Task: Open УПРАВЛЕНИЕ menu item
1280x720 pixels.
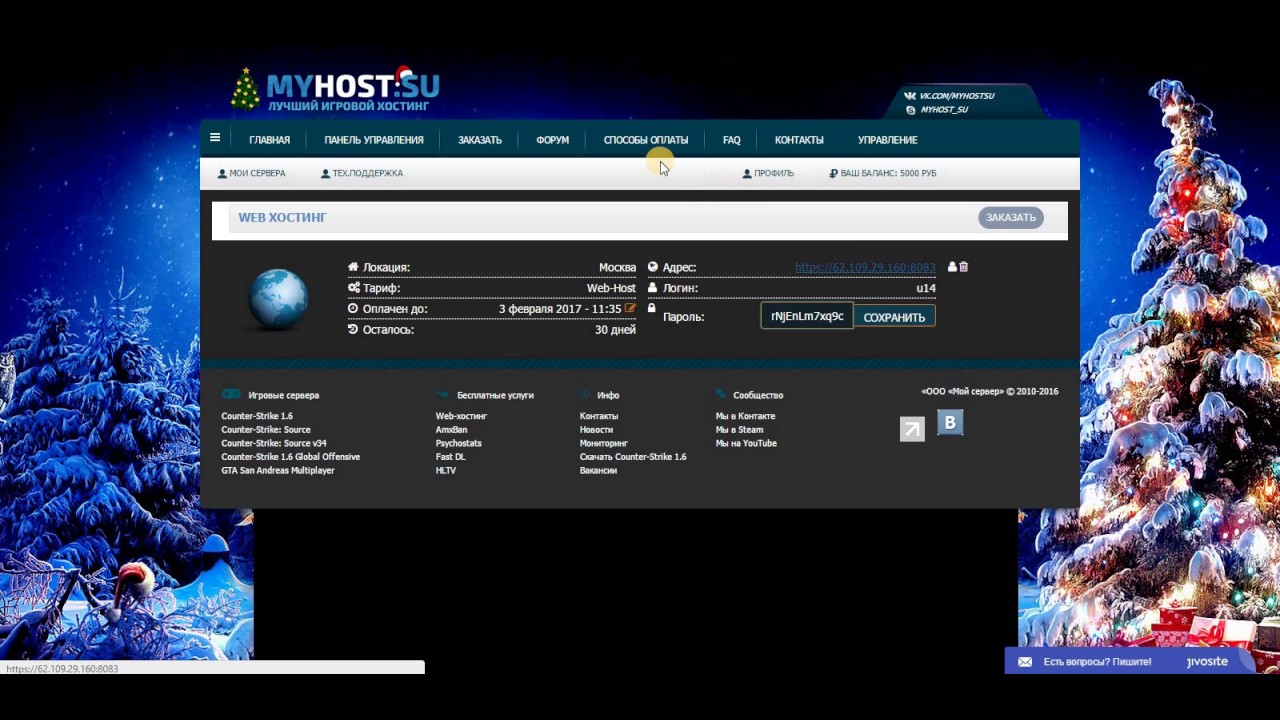Action: click(887, 140)
